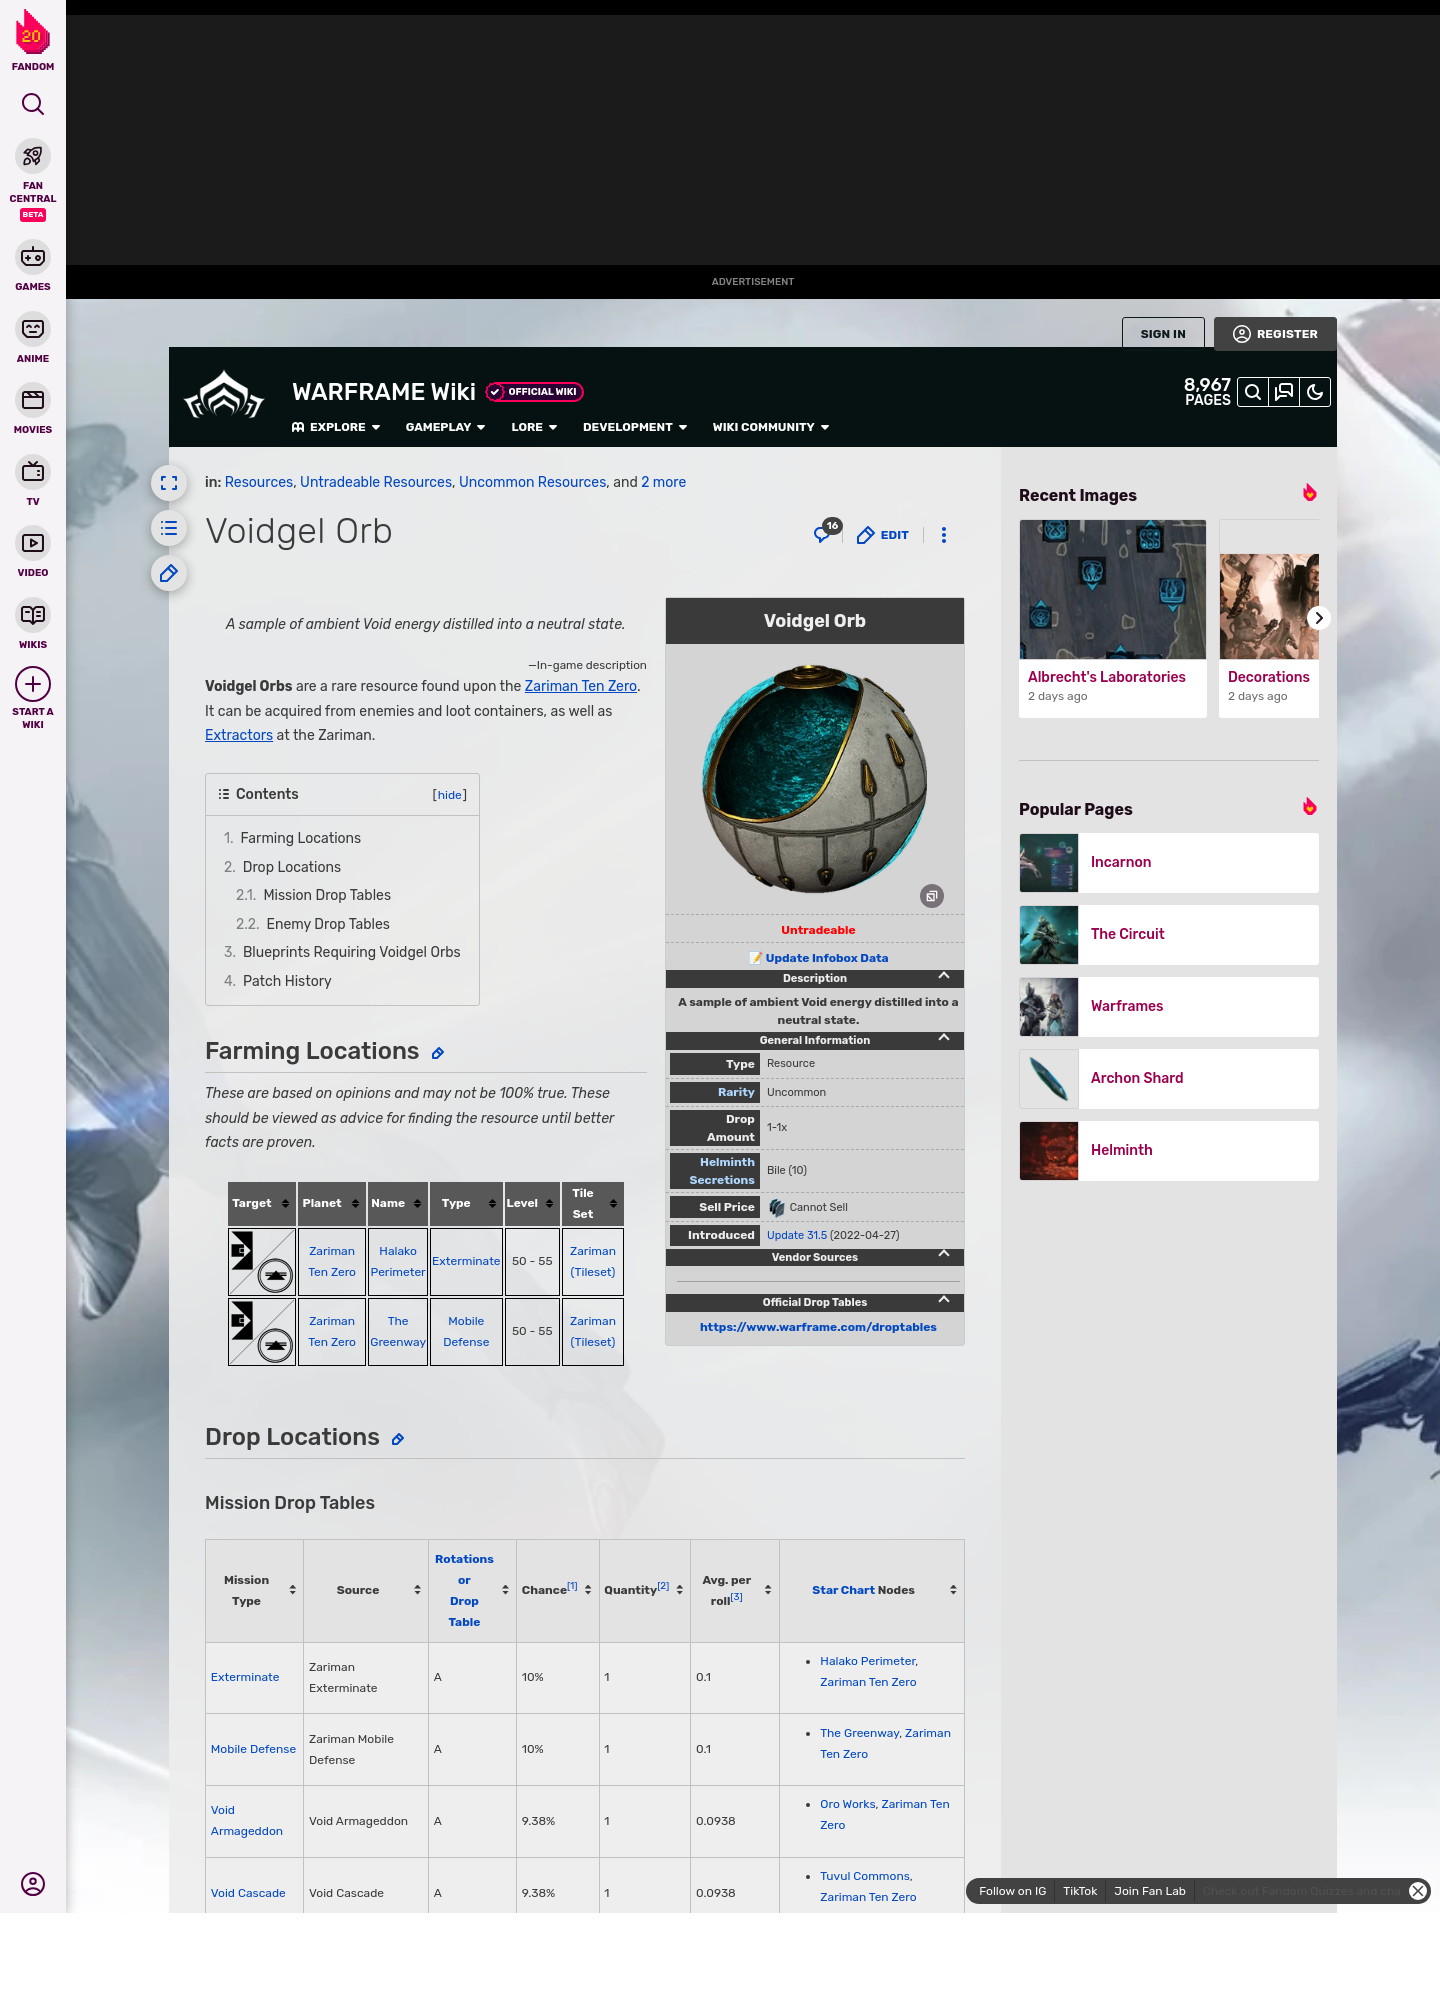Open the TV sidebar icon
Viewport: 1440px width, 2000px height.
33,472
